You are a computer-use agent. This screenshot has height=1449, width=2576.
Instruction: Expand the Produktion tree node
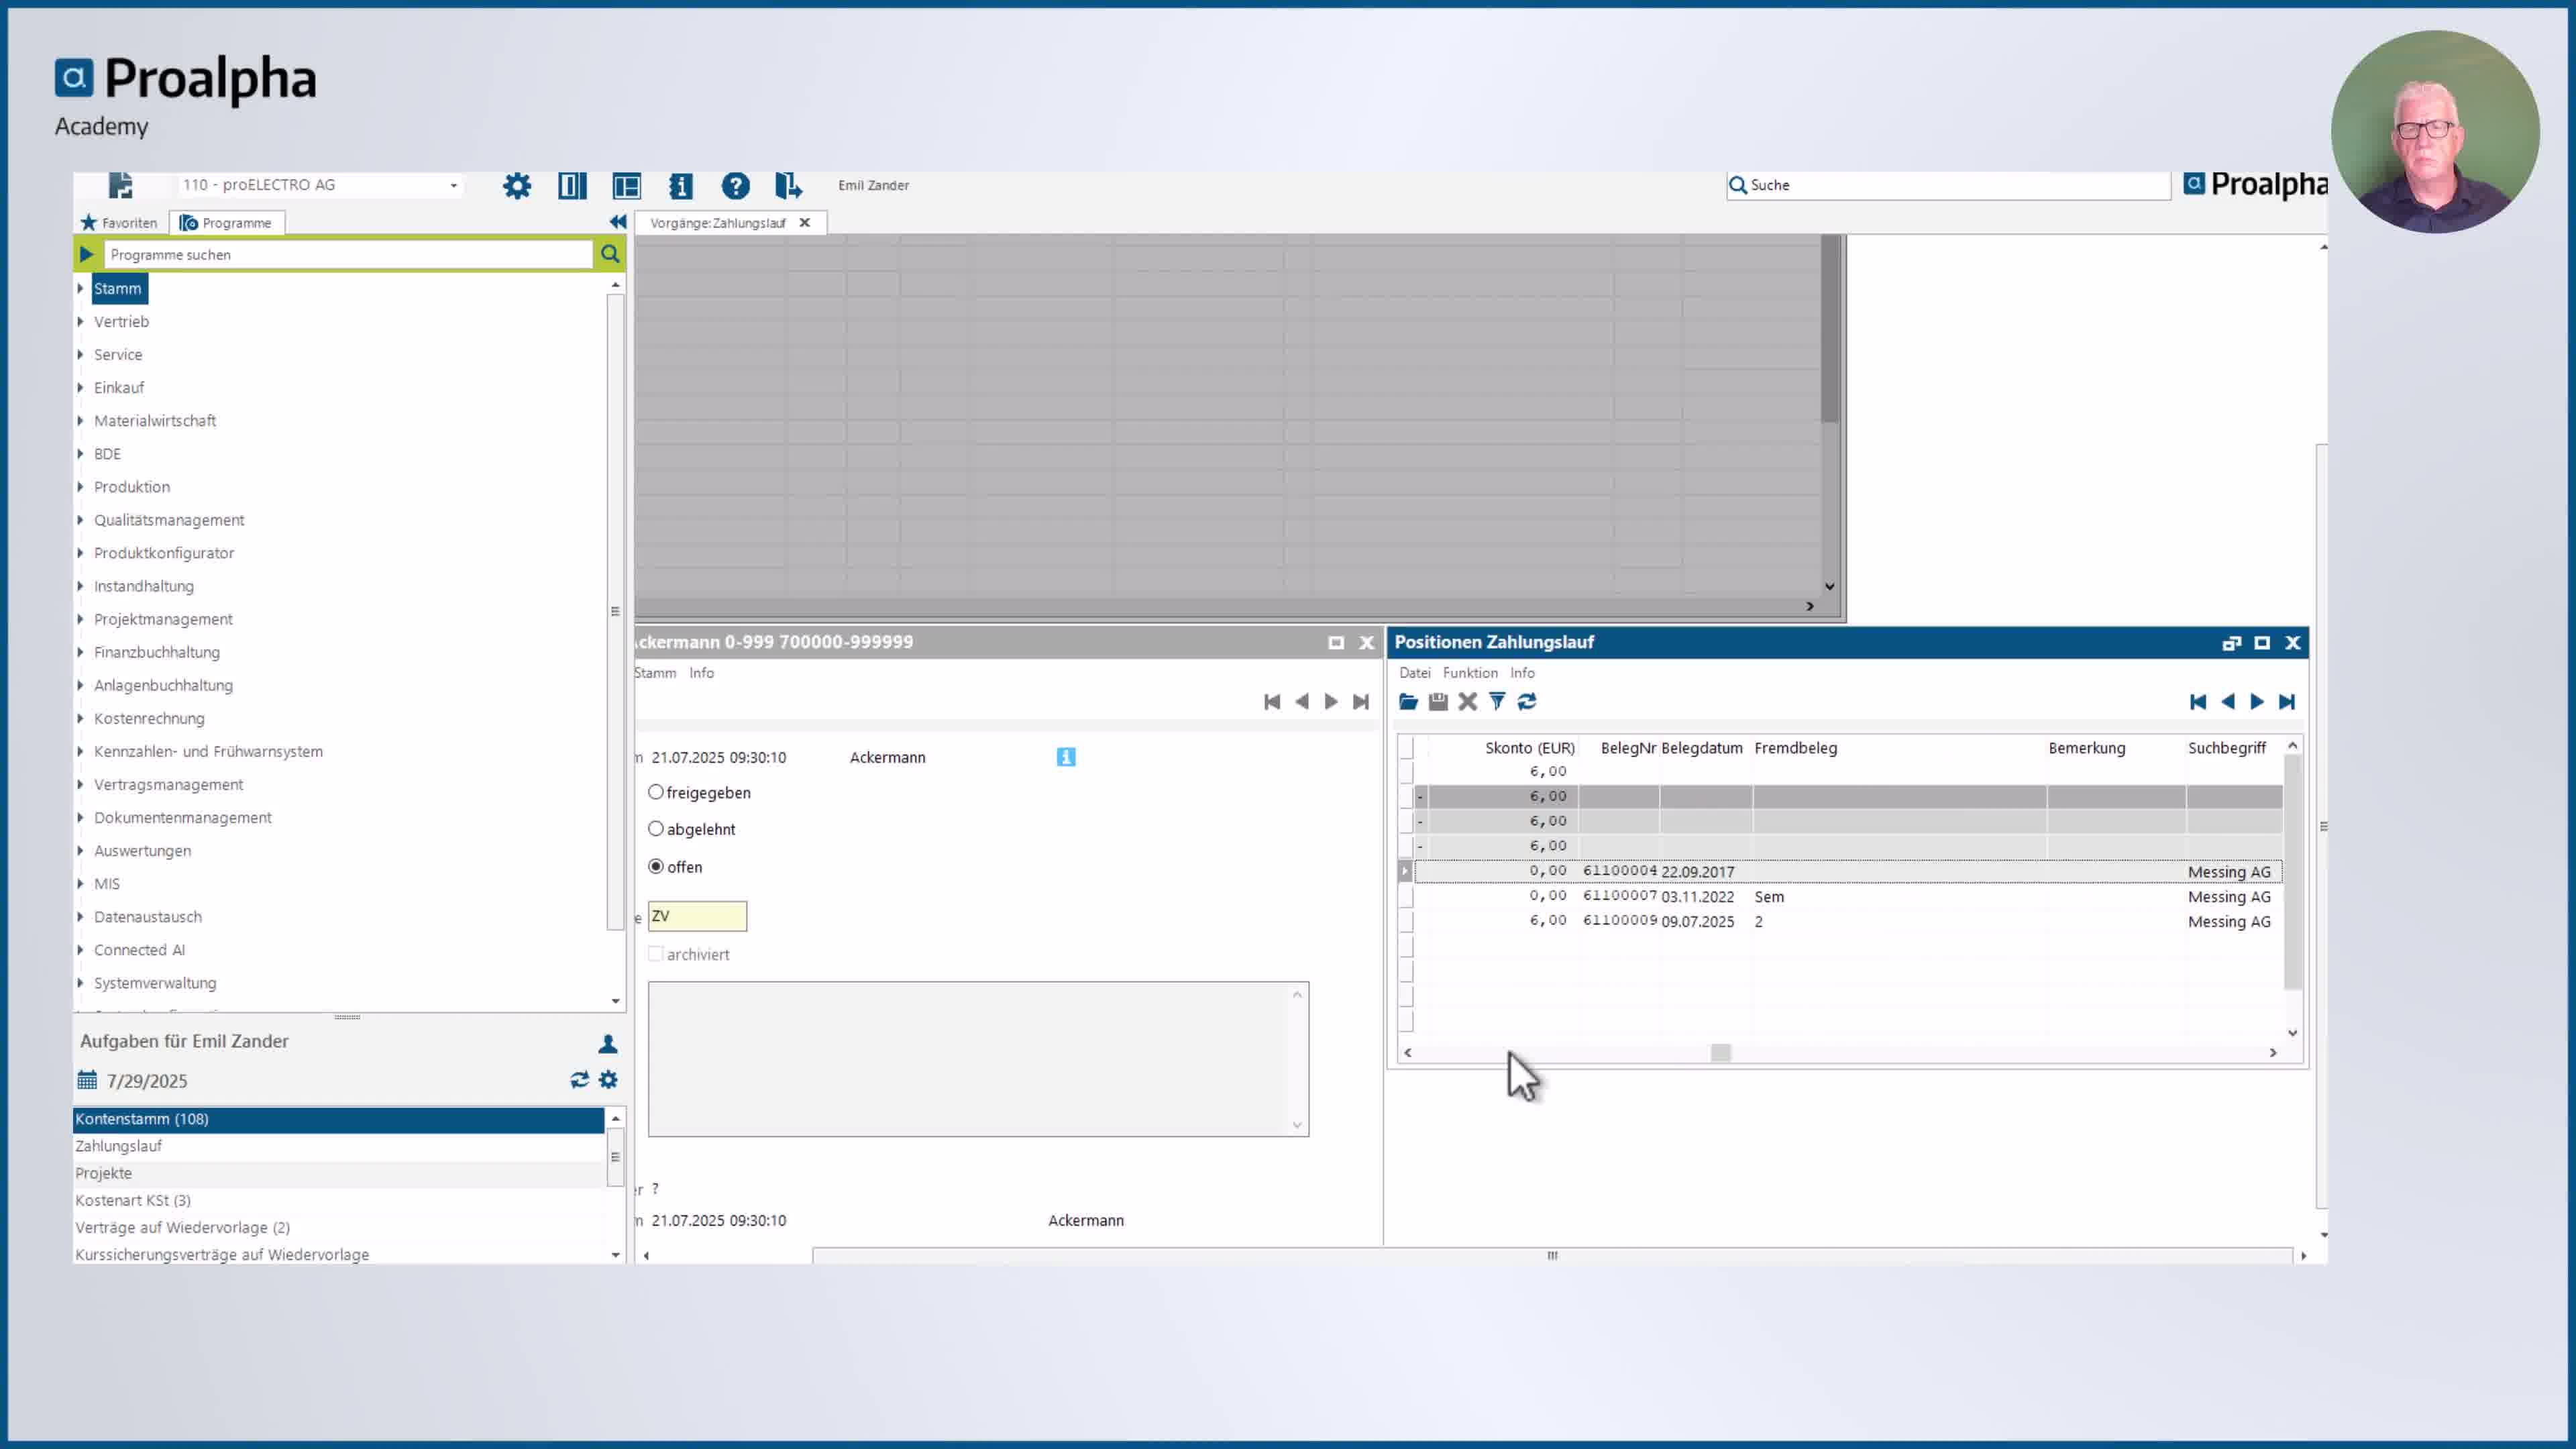click(81, 486)
